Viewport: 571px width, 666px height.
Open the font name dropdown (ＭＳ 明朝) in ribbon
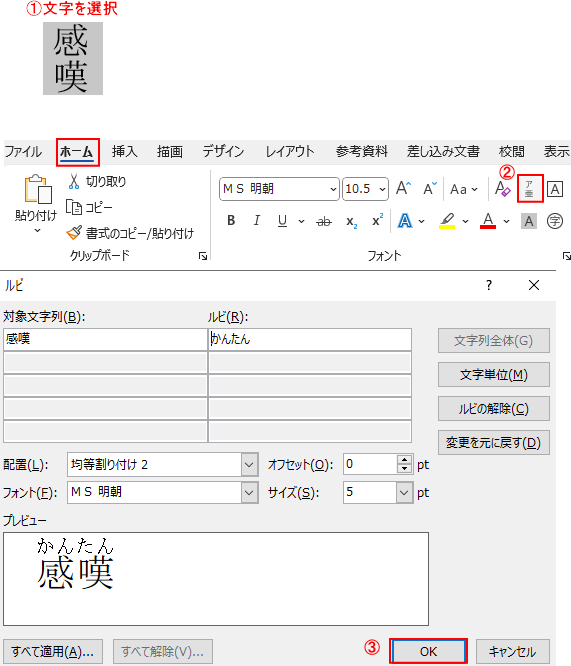(334, 189)
